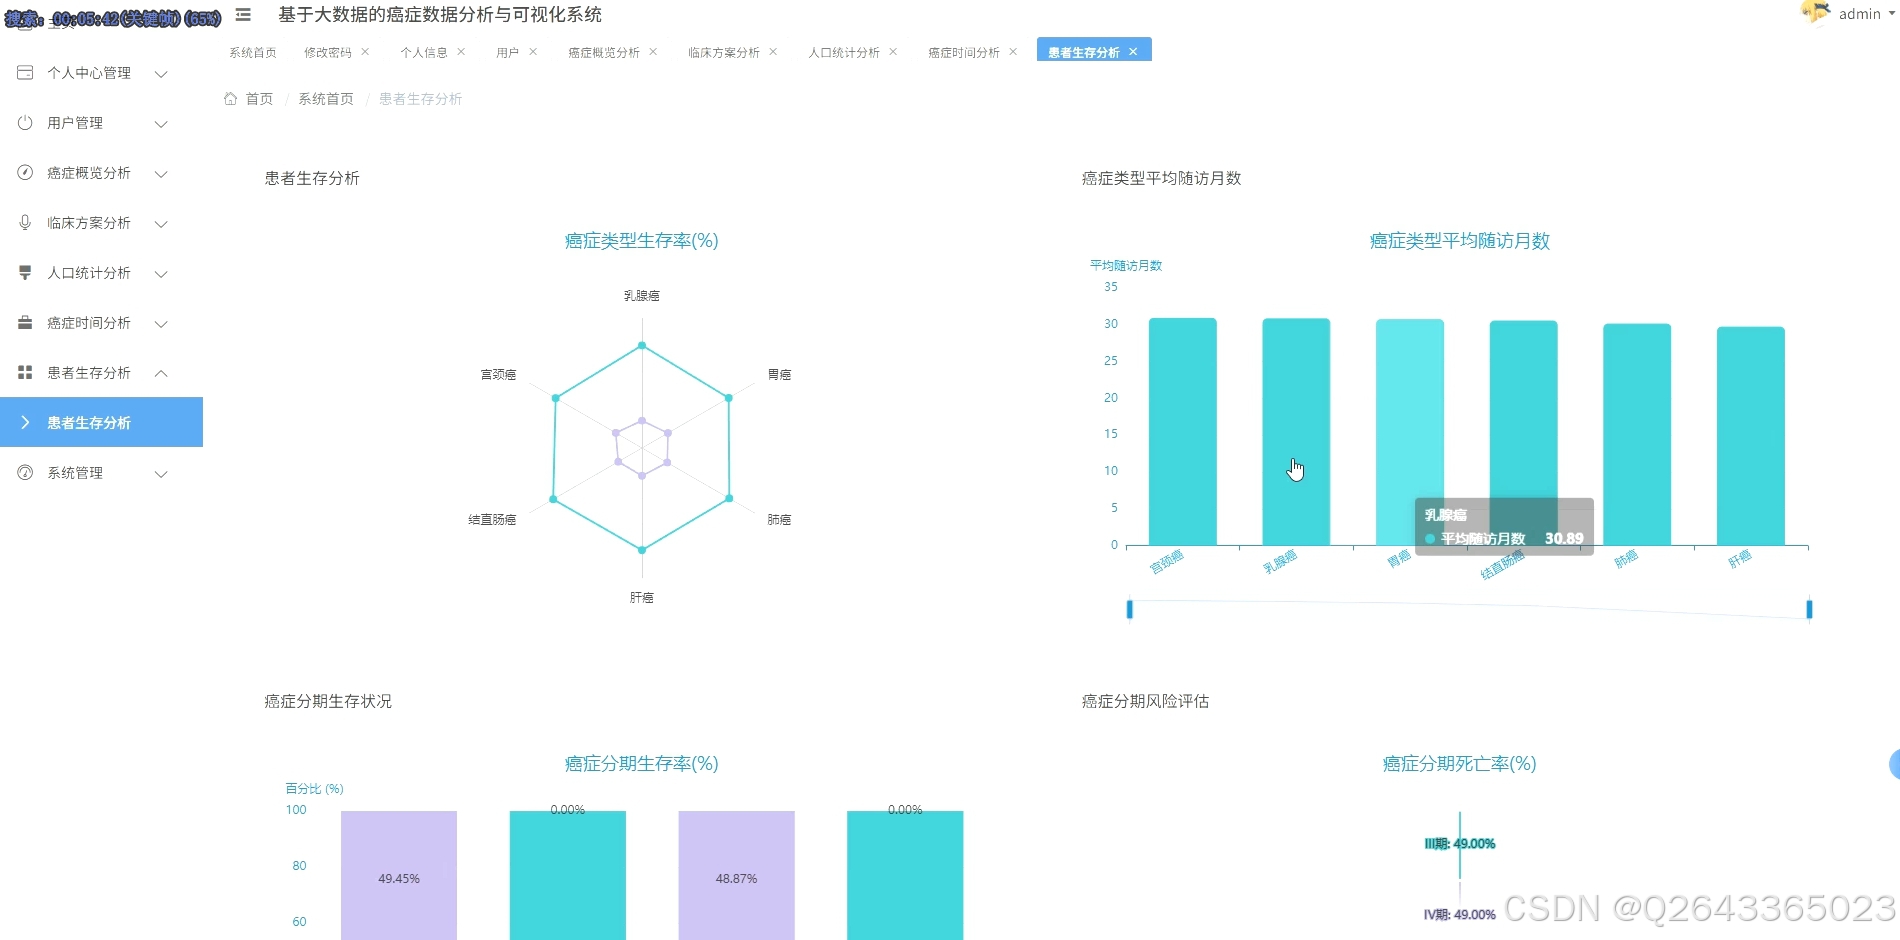This screenshot has height=940, width=1900.
Task: Expand the 个人中心管理 menu
Action: [x=95, y=72]
